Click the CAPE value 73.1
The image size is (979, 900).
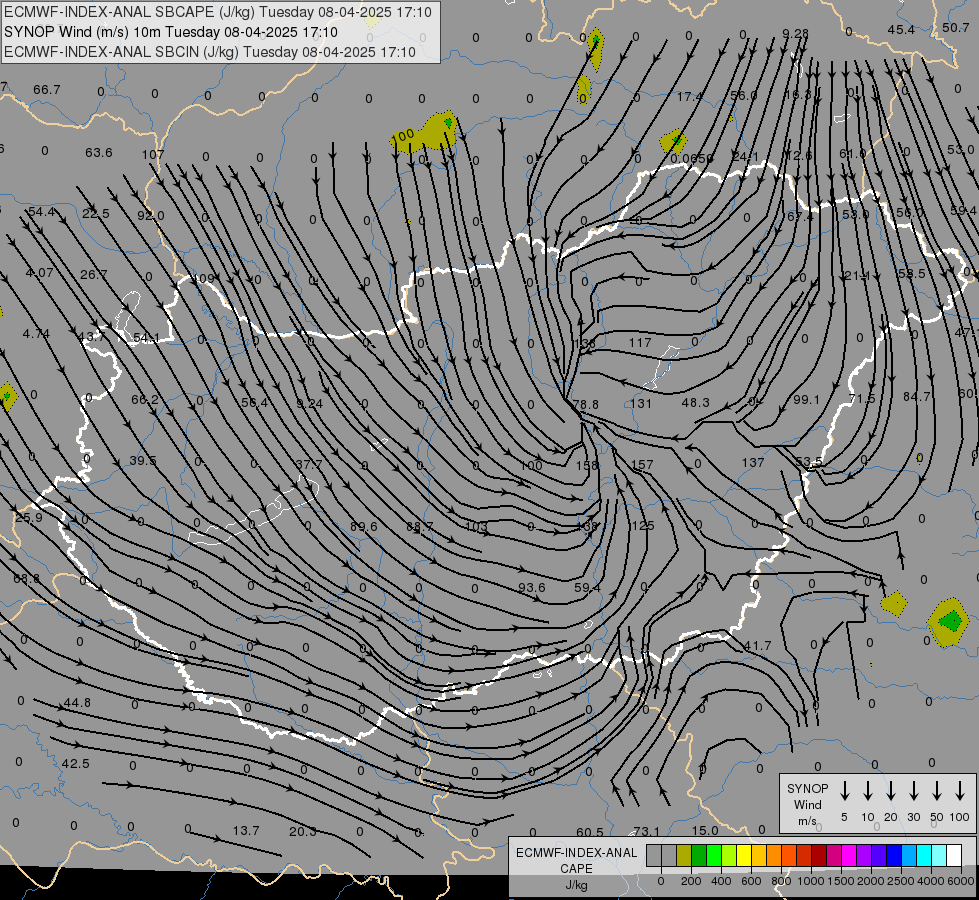pos(646,831)
